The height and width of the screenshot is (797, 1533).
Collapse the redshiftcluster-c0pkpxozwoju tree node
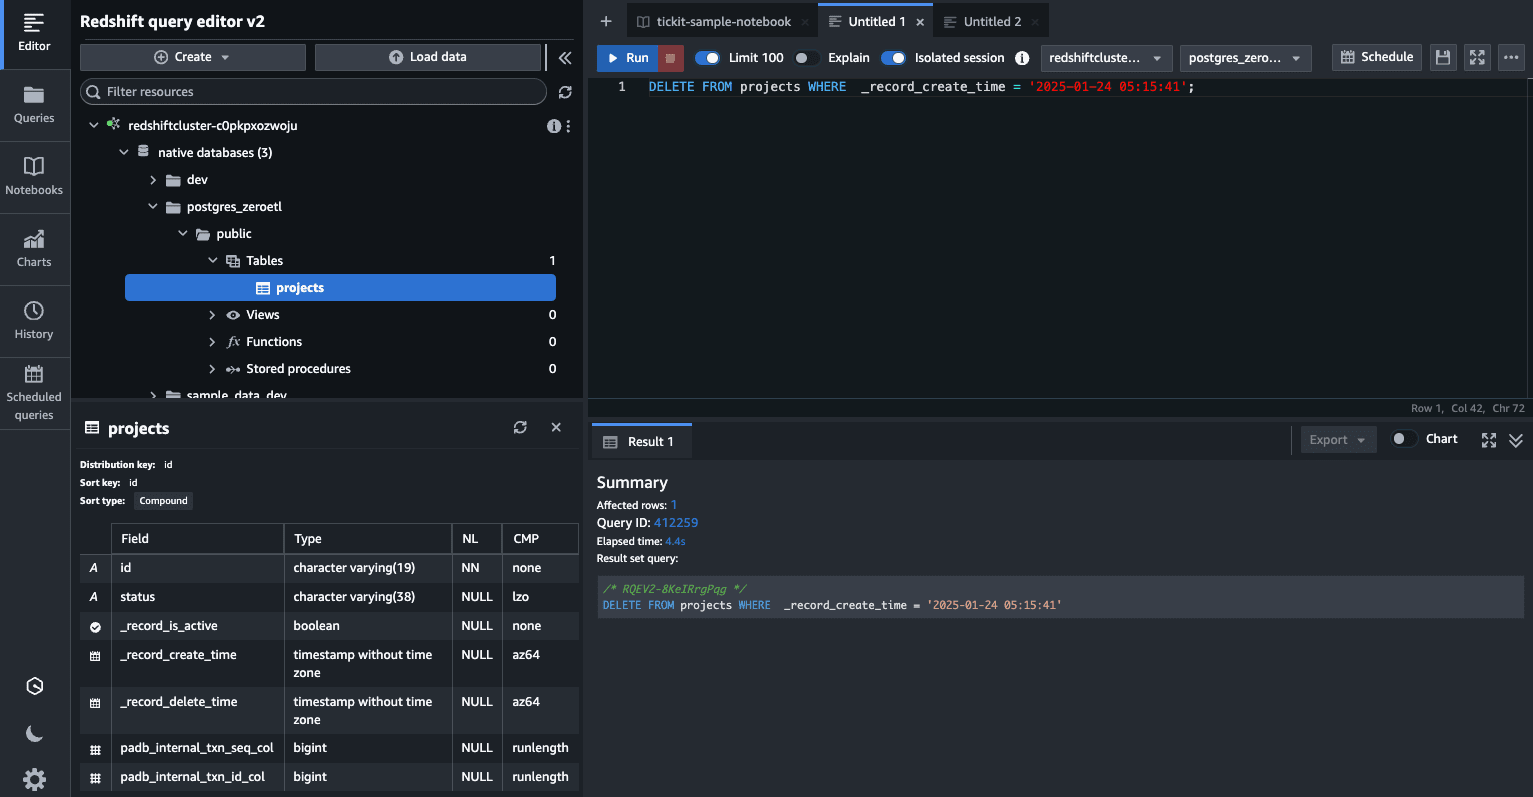click(x=94, y=126)
